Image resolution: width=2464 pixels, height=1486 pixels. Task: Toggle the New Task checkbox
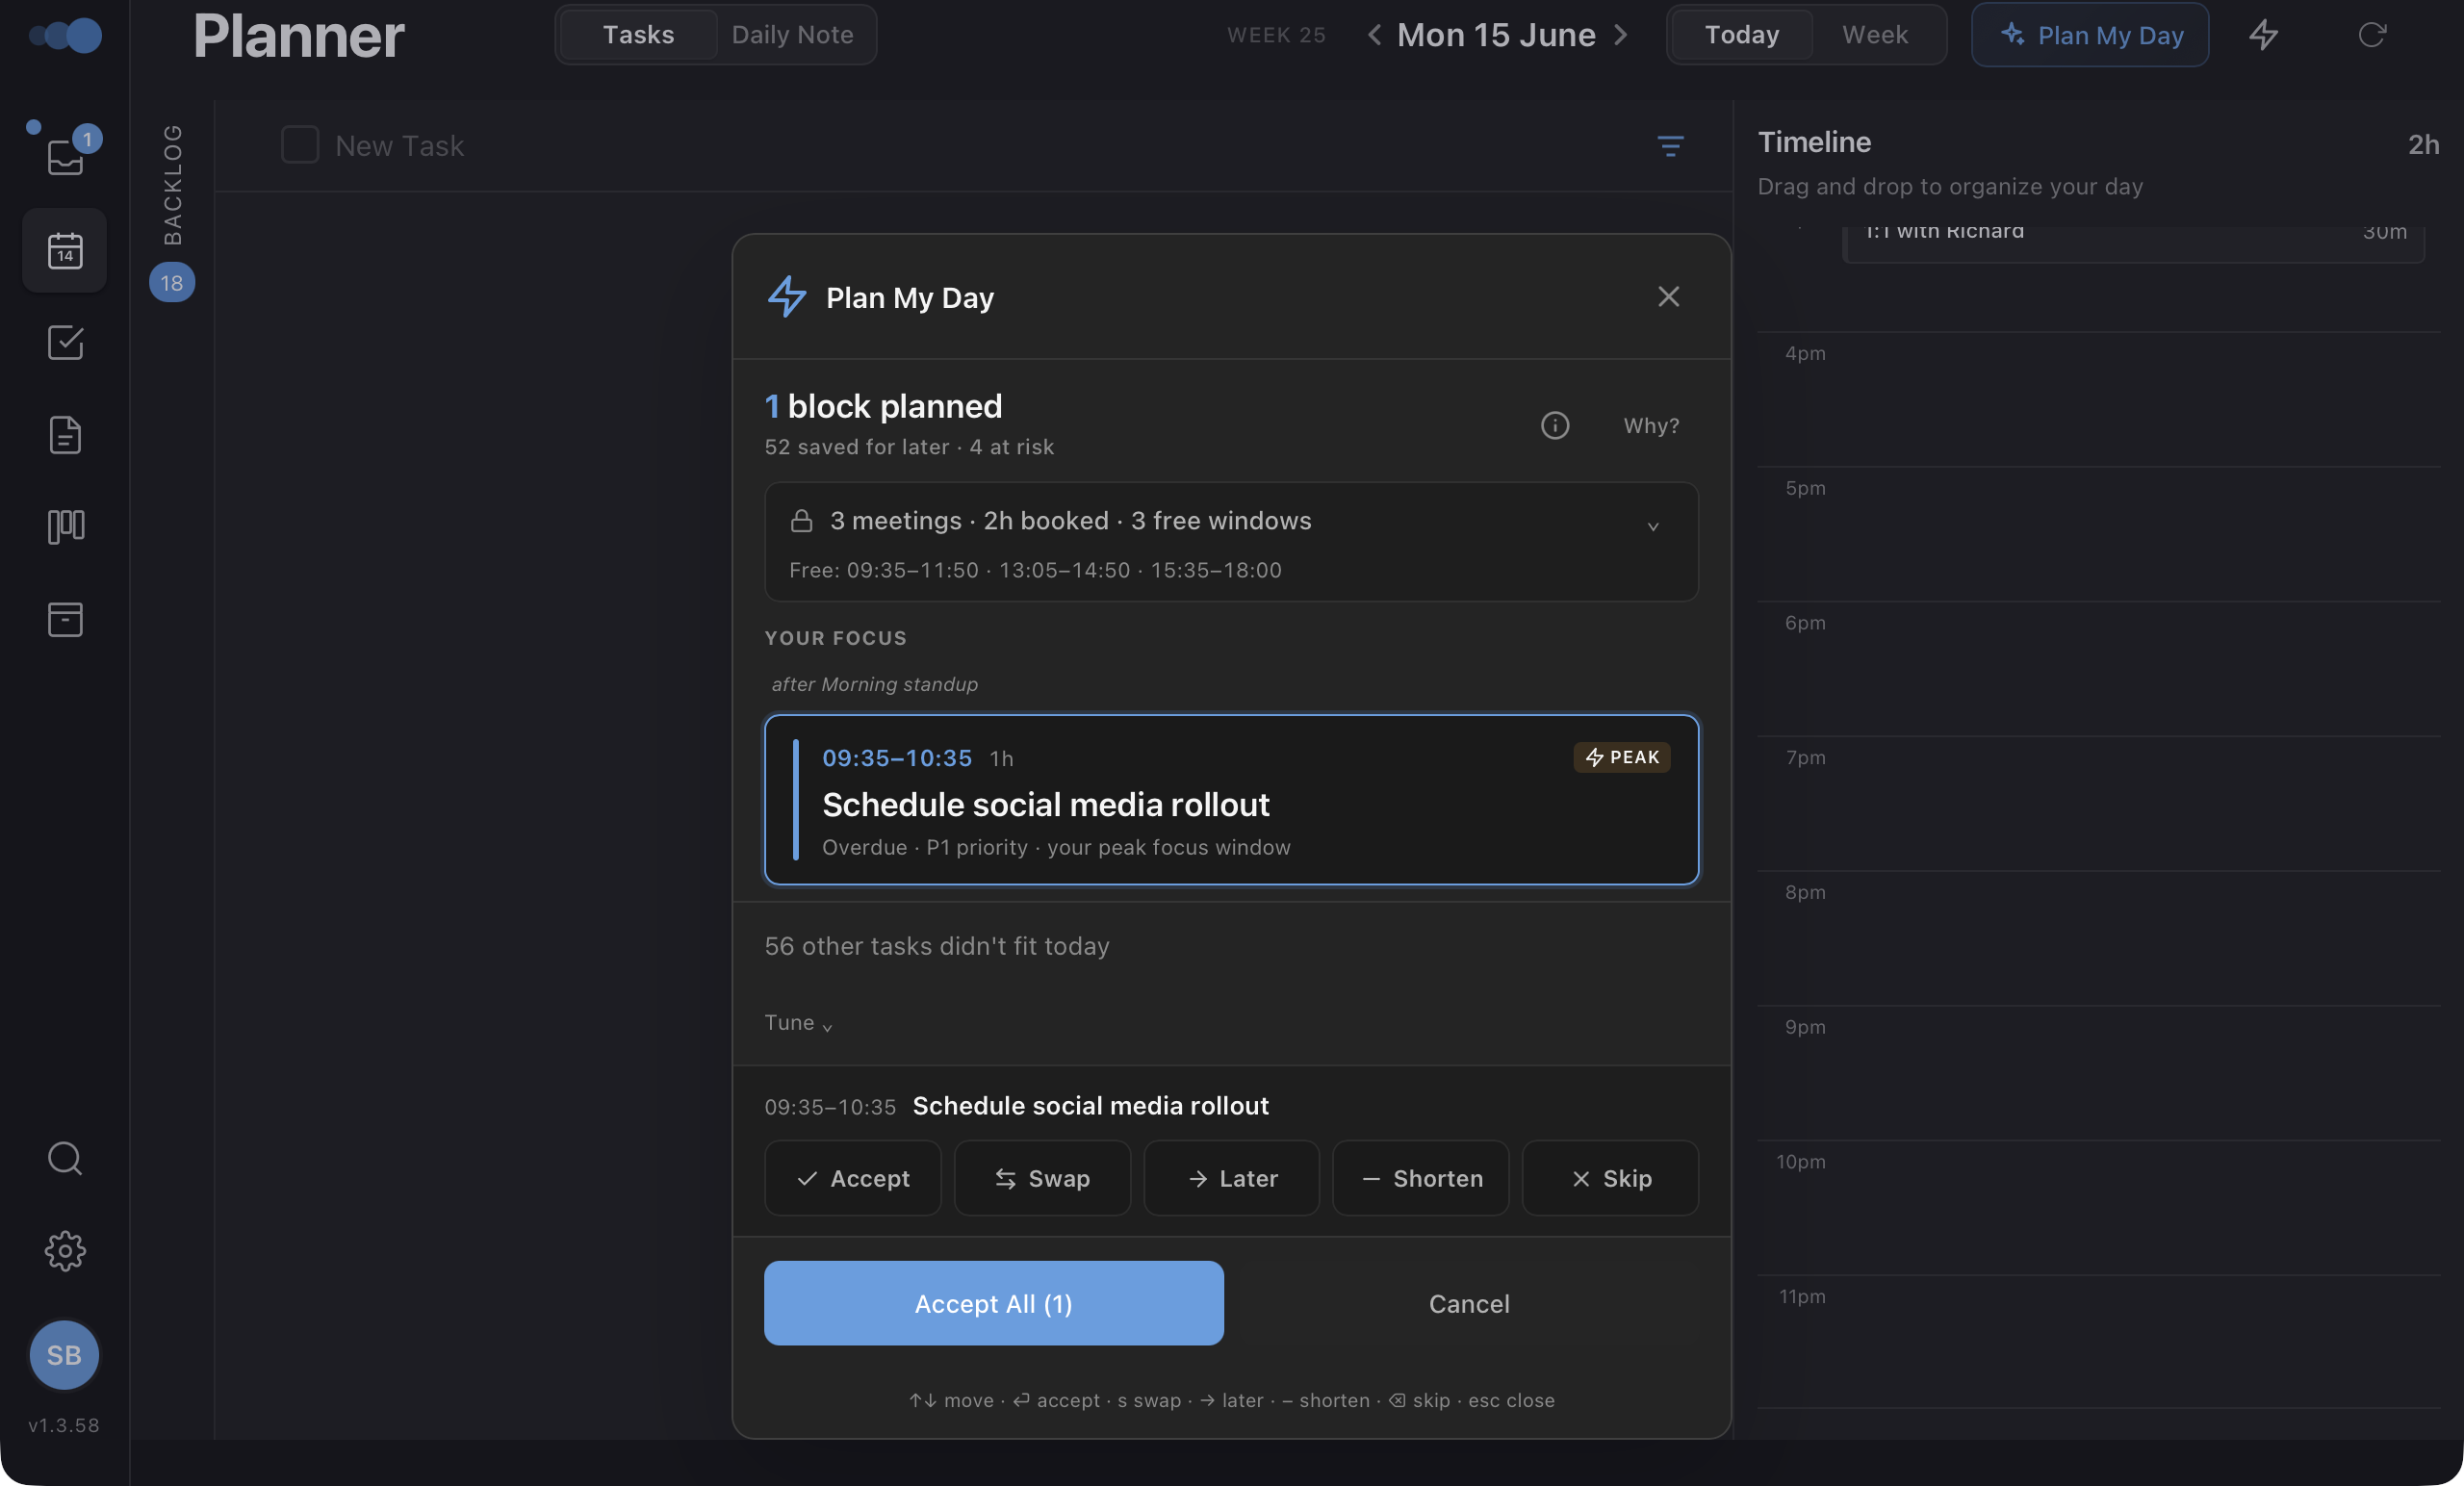click(x=300, y=145)
